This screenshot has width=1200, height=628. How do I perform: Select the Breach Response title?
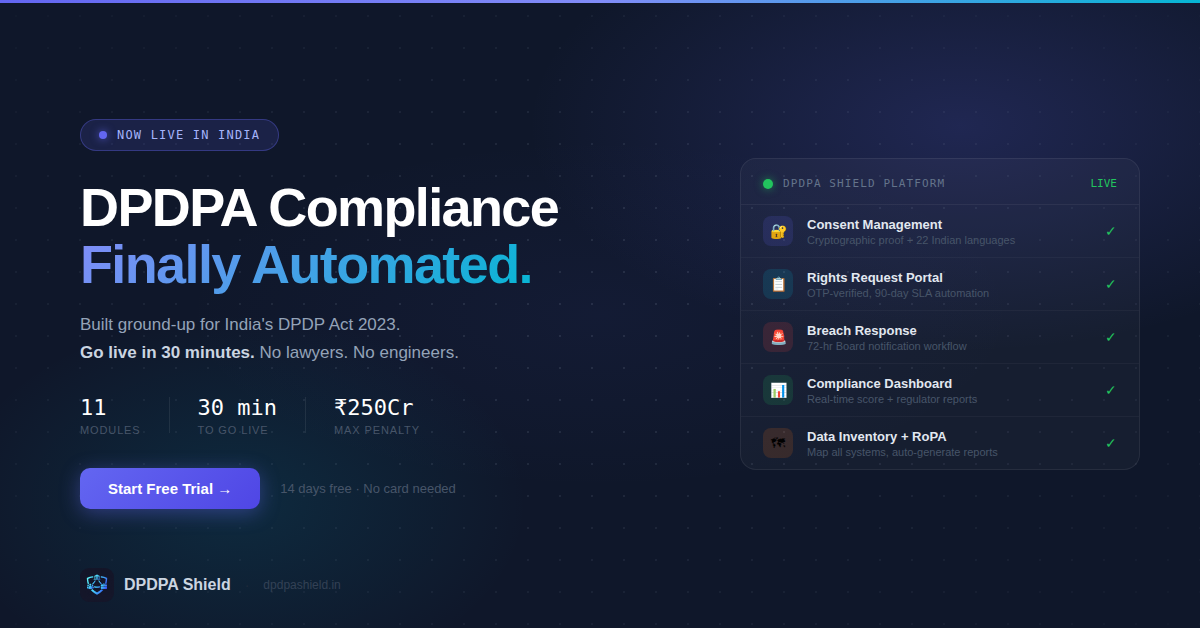pos(862,331)
